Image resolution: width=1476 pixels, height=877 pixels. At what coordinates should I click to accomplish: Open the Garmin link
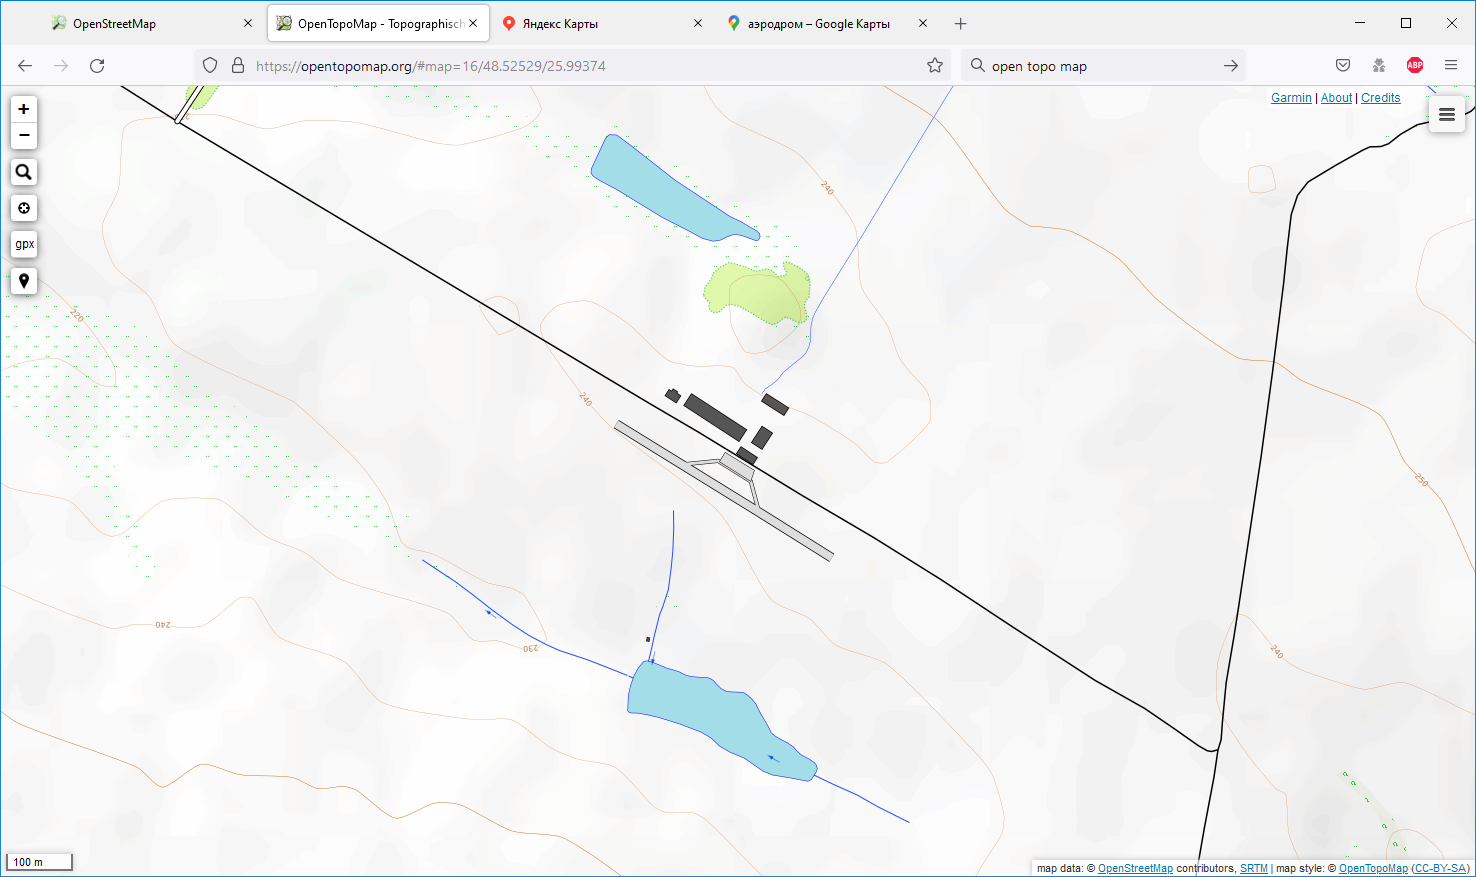point(1291,98)
